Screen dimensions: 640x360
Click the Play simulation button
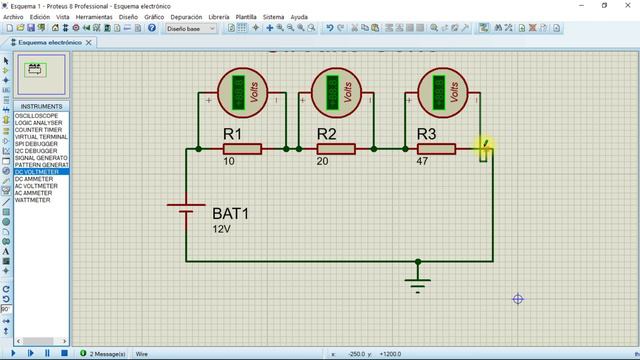pos(13,353)
